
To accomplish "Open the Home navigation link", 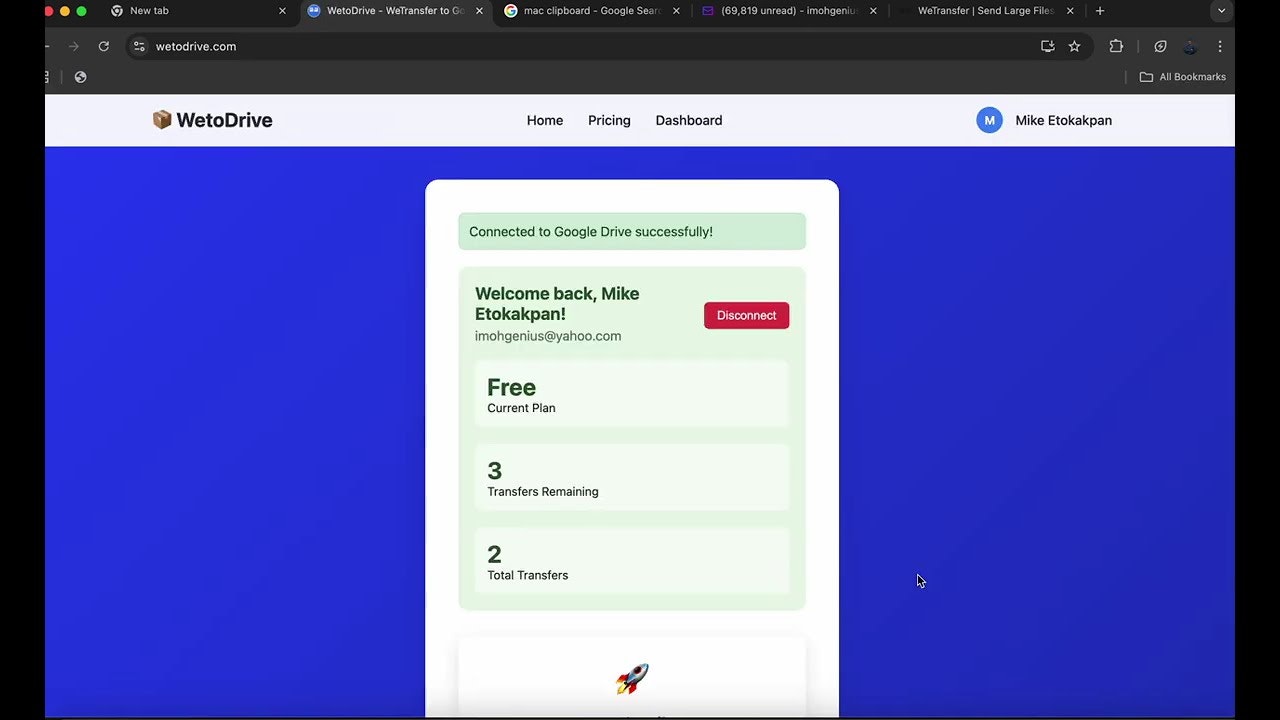I will (x=545, y=120).
